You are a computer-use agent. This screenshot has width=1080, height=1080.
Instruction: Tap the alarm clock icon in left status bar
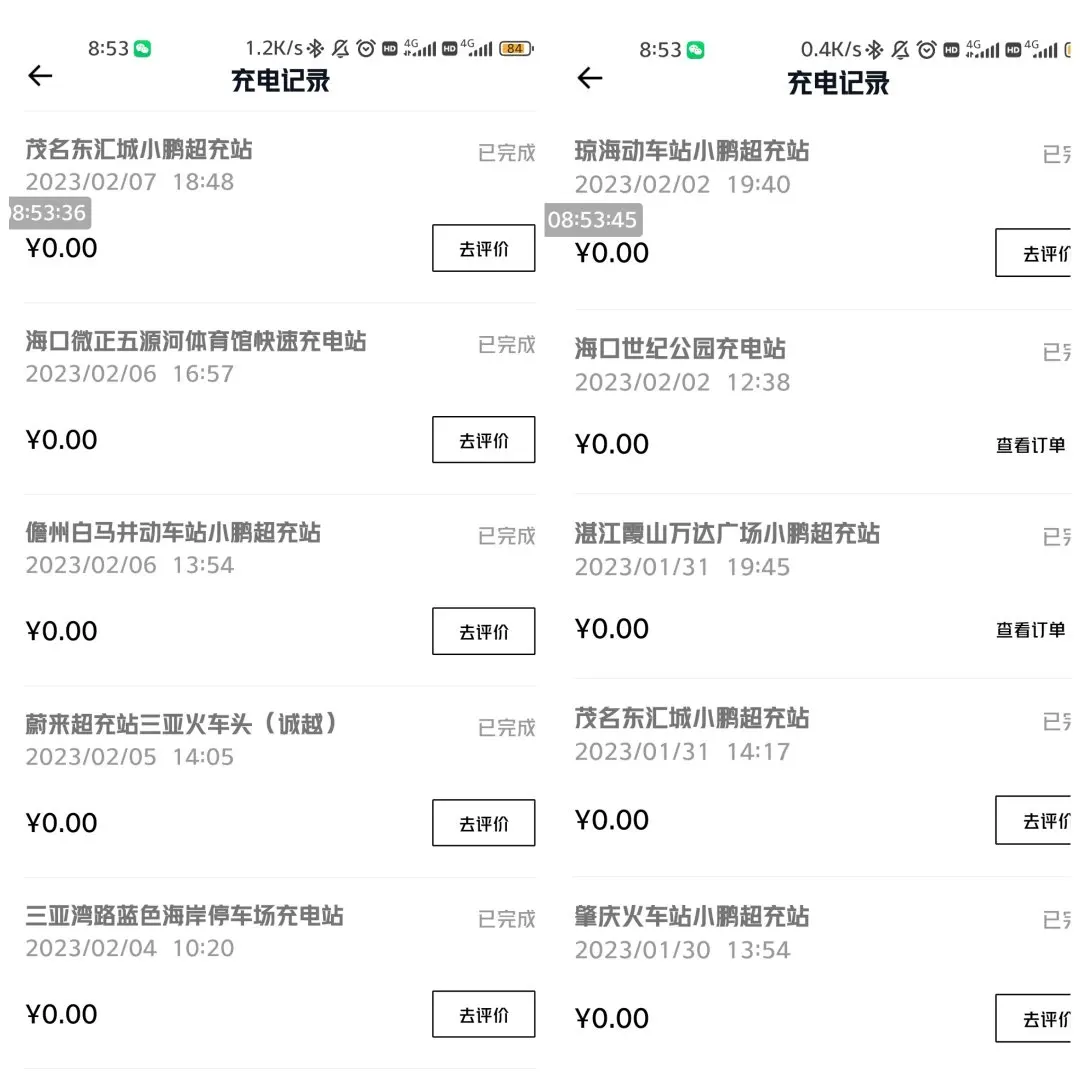tap(366, 48)
